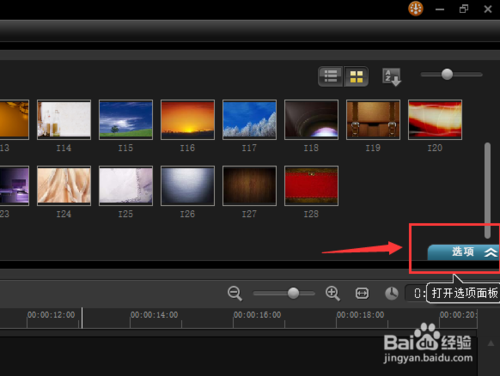Select red abstract thumbnail I20

coord(435,119)
